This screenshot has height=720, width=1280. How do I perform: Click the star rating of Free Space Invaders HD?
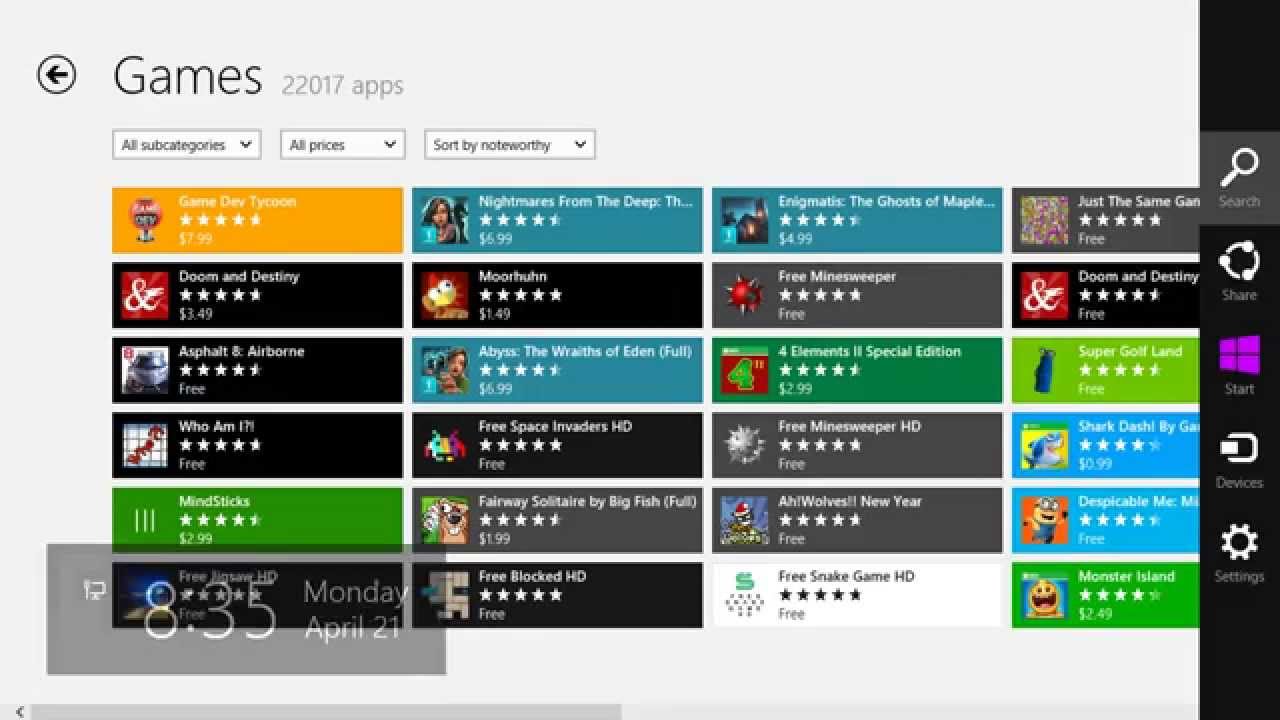point(520,445)
